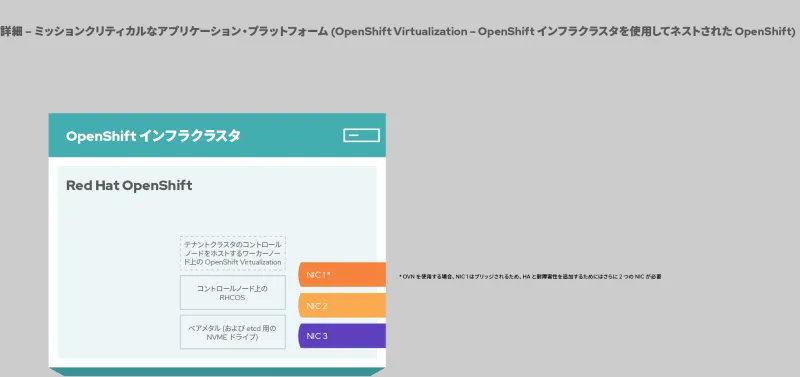Select the purple NIC 3 block
Screen dimensions: 800x377
click(x=342, y=336)
